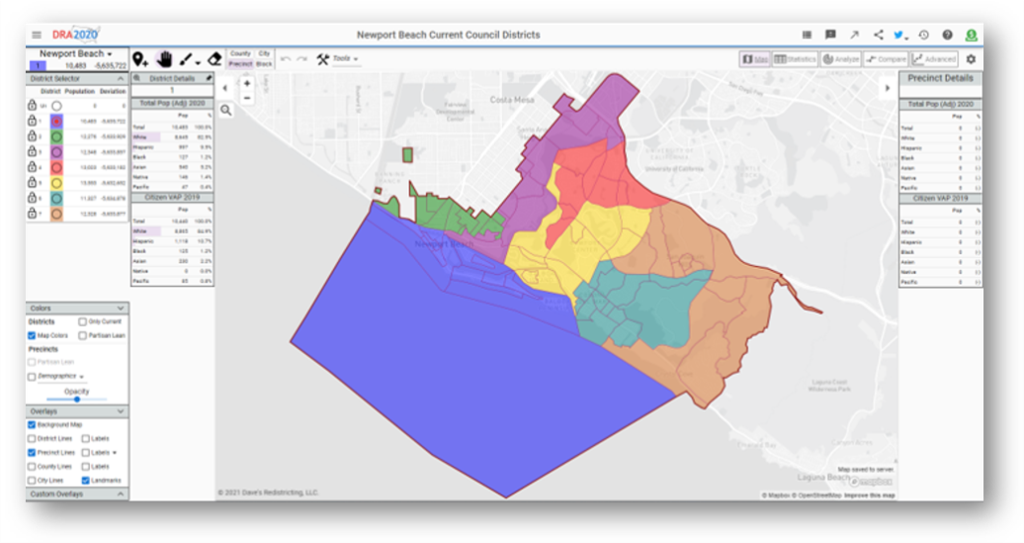Open the version history clock icon
The width and height of the screenshot is (1024, 543).
[924, 35]
